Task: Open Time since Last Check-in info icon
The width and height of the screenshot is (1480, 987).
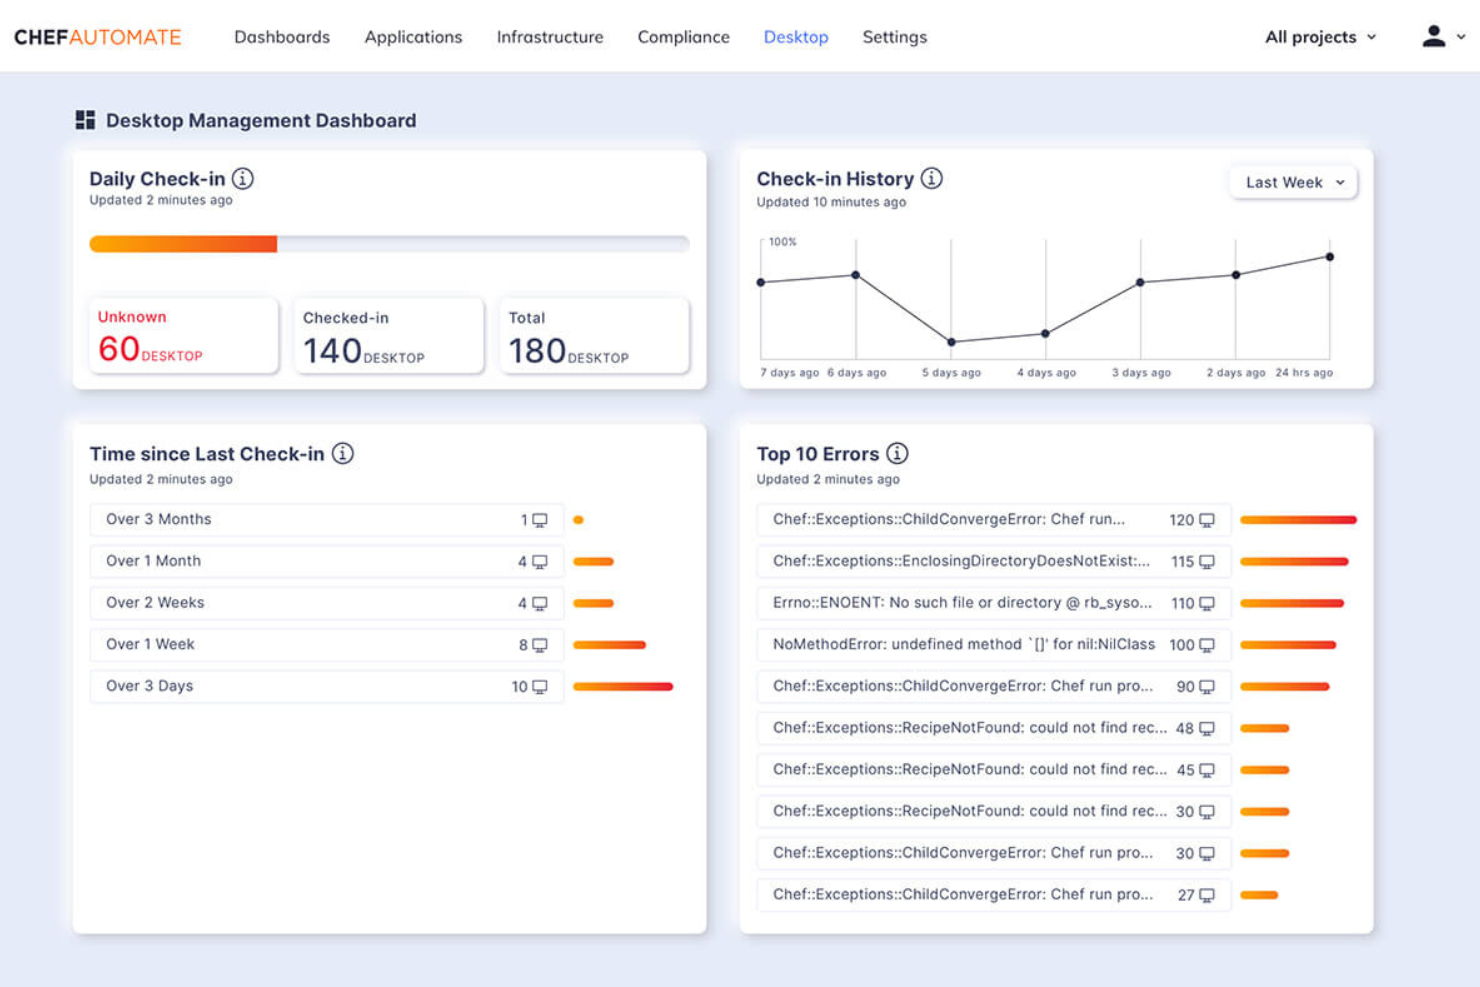Action: tap(343, 453)
